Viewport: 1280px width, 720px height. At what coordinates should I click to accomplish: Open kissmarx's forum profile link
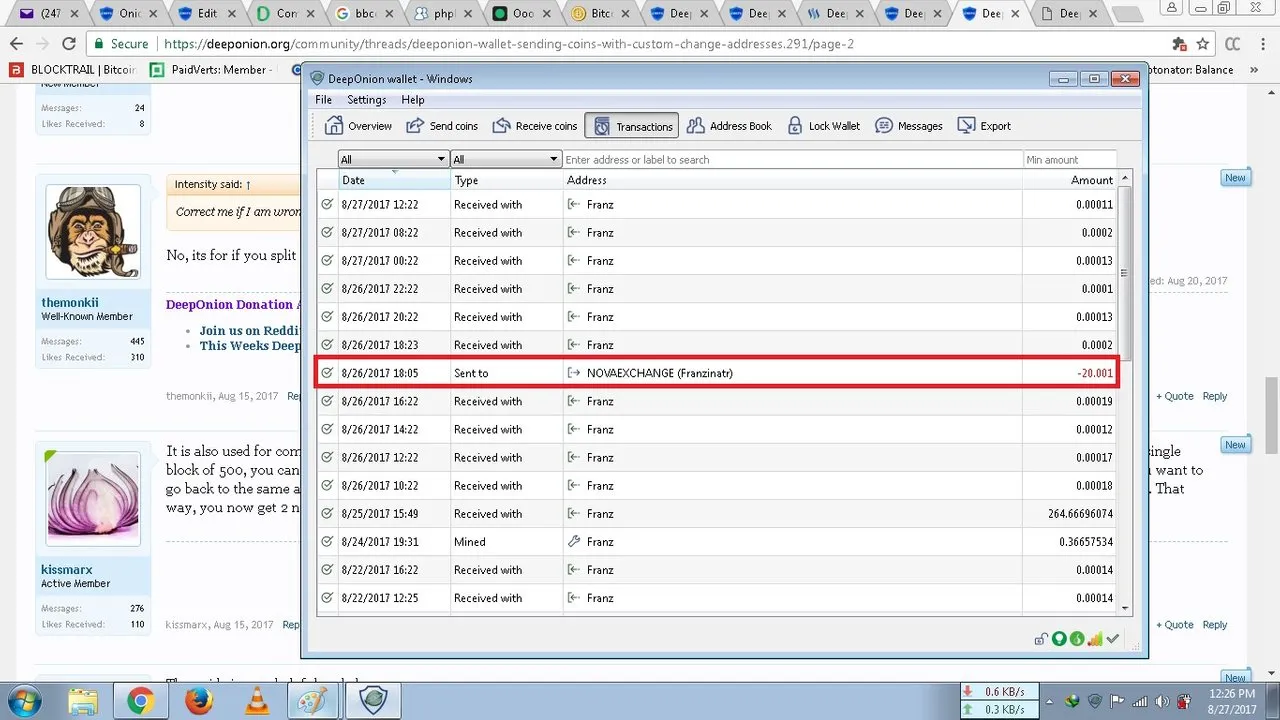coord(67,570)
